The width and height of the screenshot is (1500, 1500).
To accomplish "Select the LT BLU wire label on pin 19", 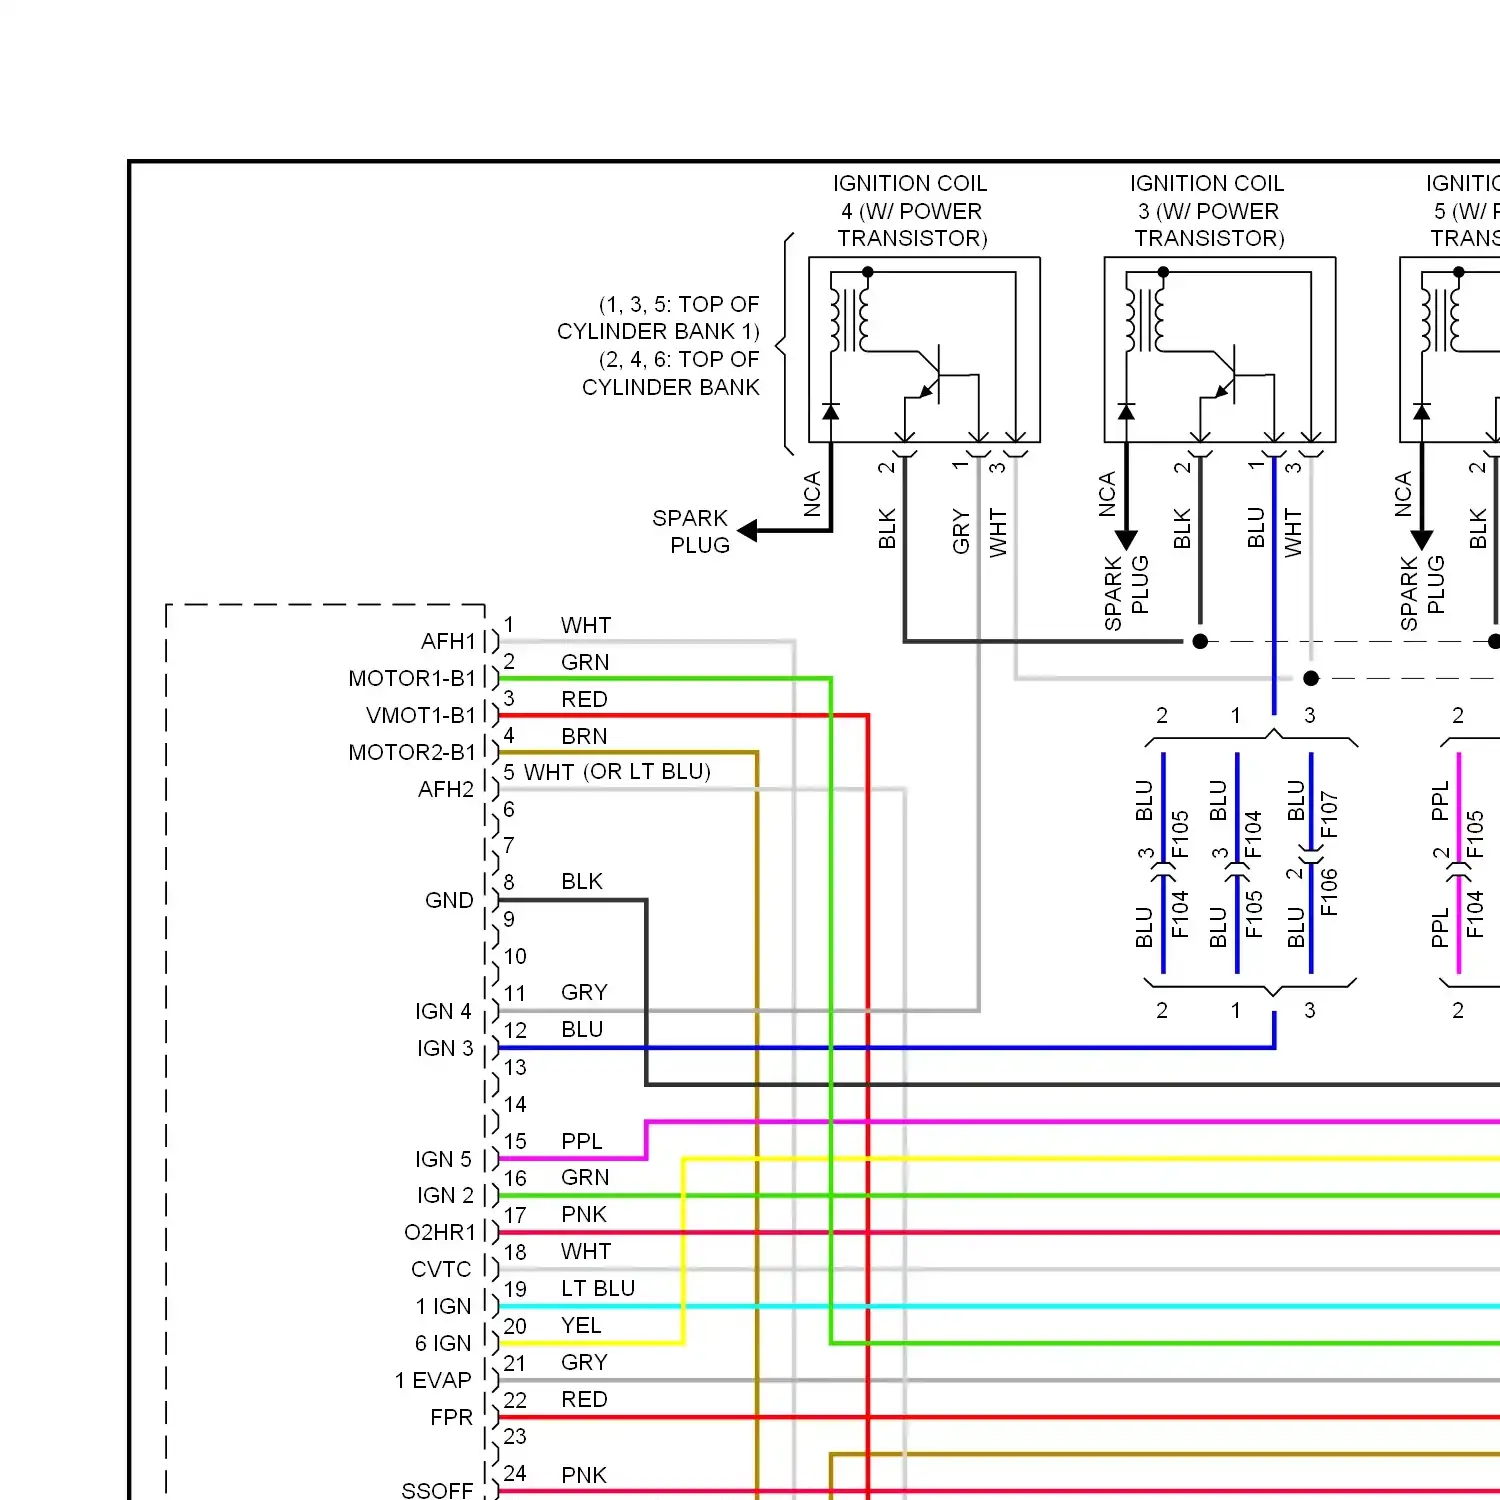I will [598, 1288].
